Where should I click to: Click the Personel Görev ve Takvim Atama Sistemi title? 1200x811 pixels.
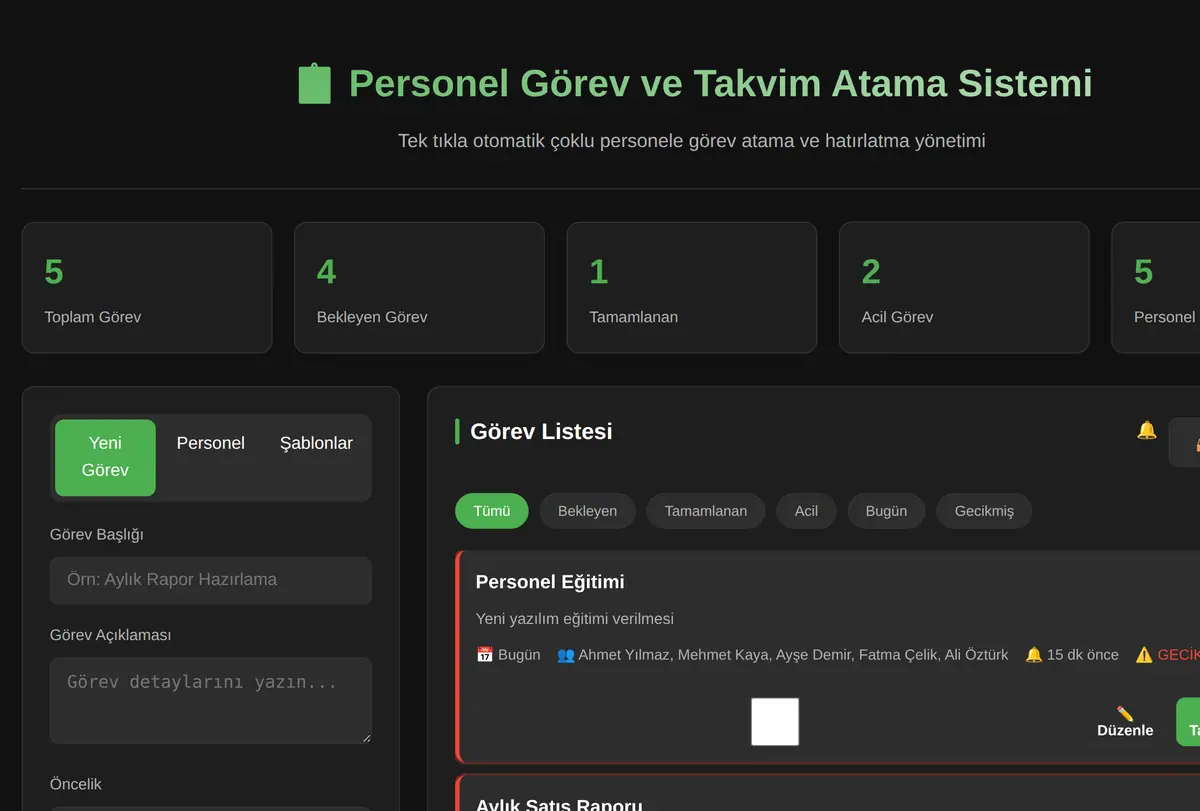click(x=720, y=83)
